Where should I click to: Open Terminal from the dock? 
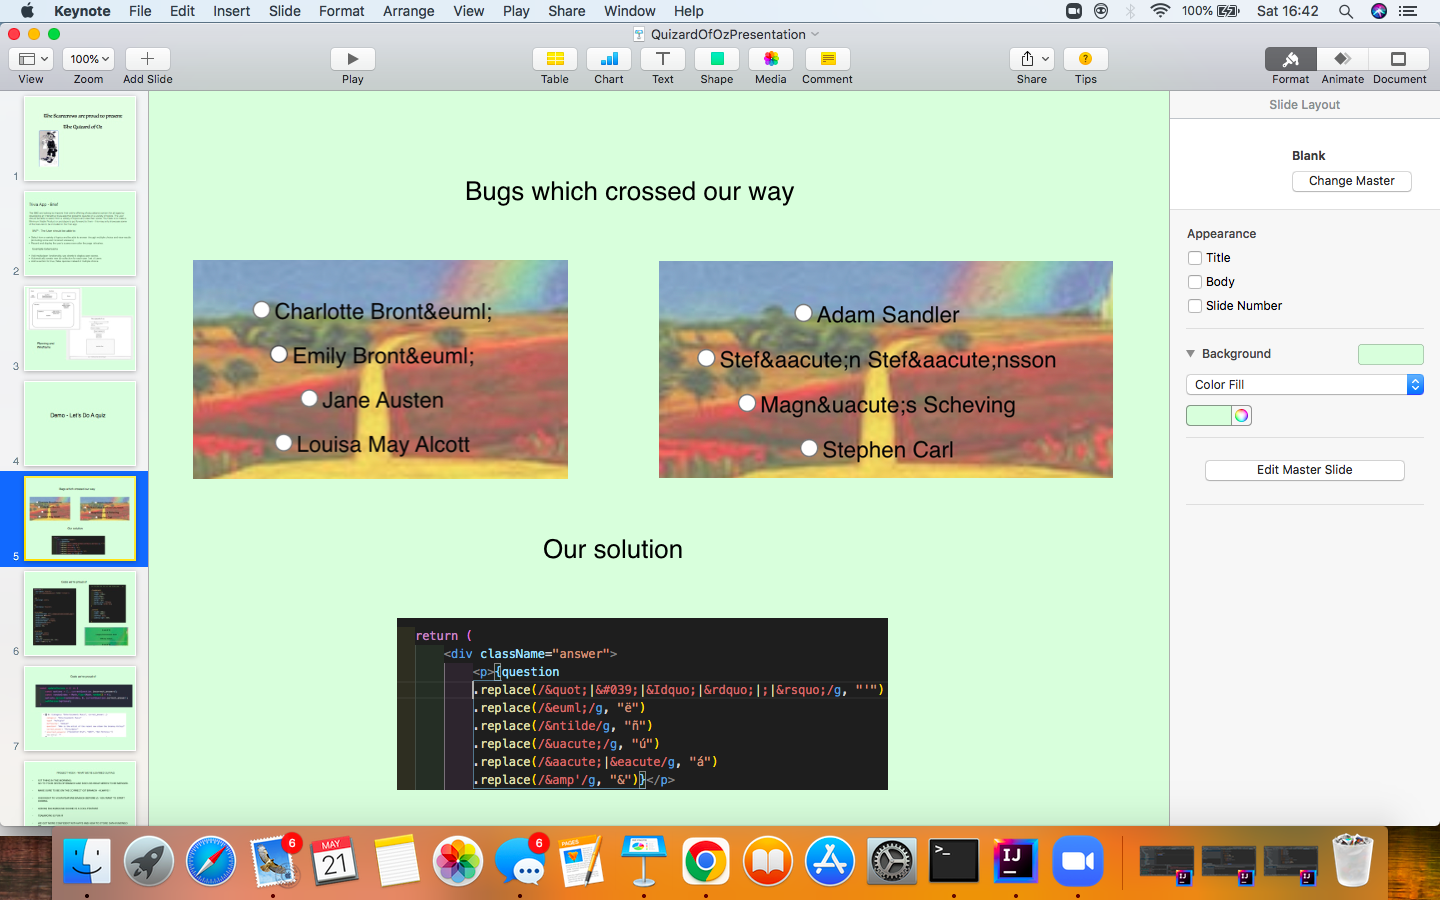[x=954, y=860]
